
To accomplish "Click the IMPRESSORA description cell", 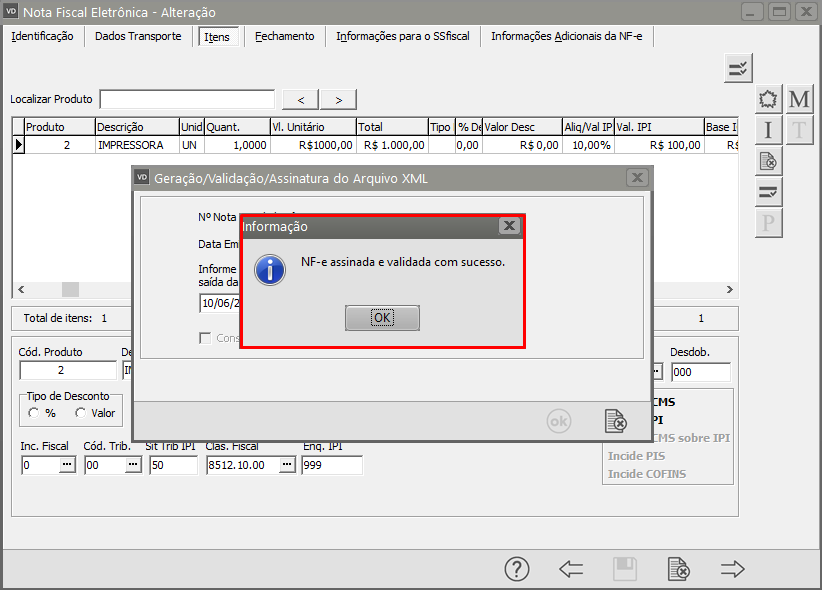I will click(137, 145).
